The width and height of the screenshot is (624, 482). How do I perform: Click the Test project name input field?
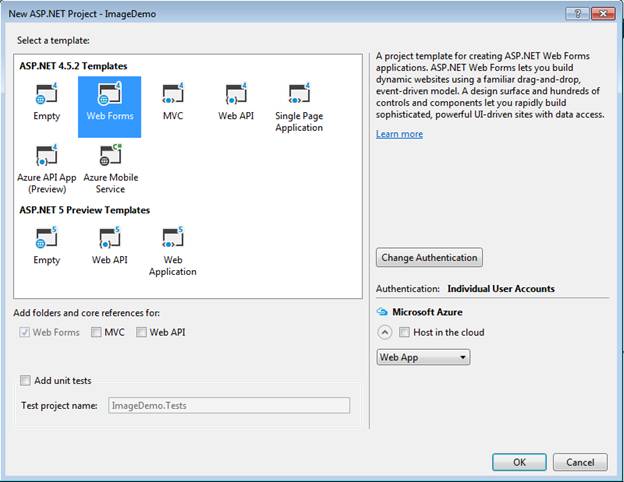tap(229, 406)
